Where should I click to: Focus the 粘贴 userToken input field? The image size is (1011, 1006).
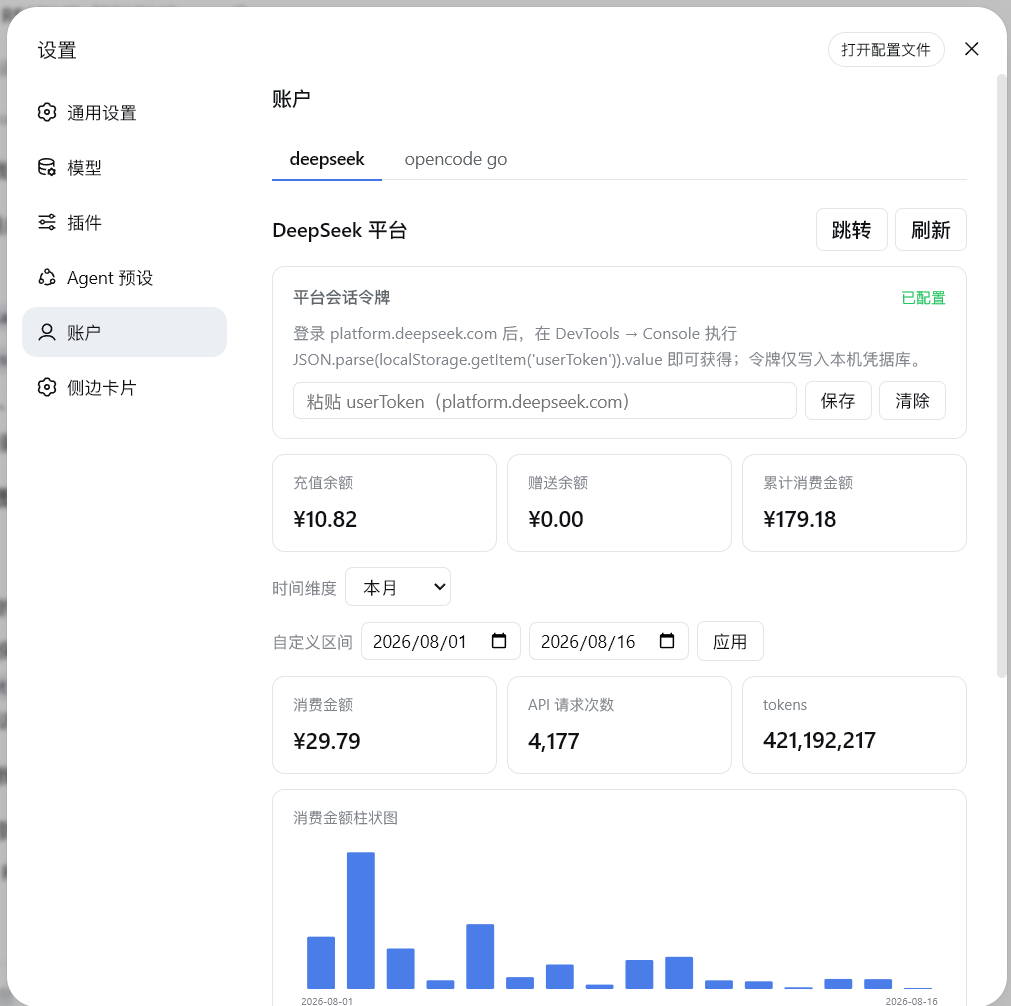(x=545, y=401)
